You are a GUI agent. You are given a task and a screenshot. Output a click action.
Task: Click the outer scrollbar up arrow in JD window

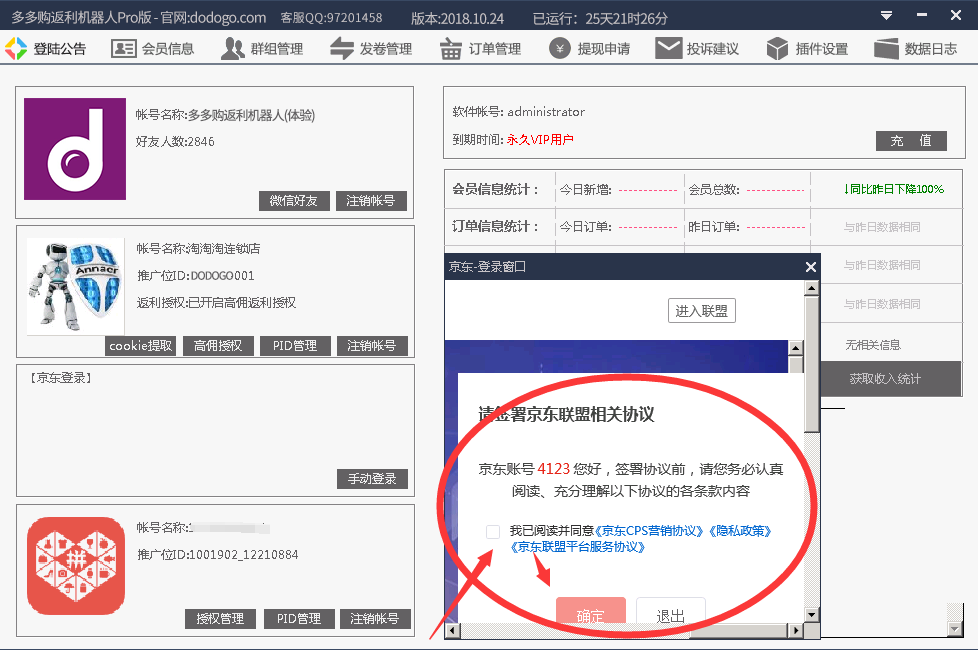pos(811,288)
